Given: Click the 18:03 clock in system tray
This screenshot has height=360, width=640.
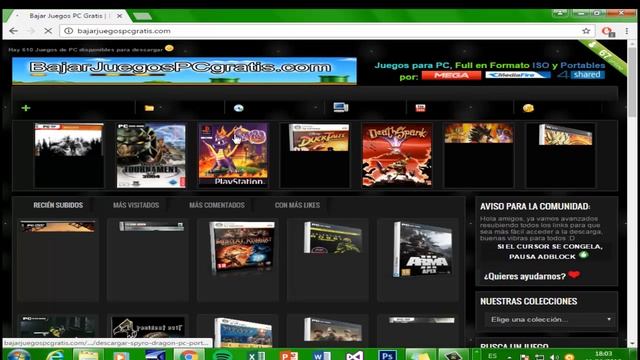Looking at the screenshot, I should tap(604, 354).
